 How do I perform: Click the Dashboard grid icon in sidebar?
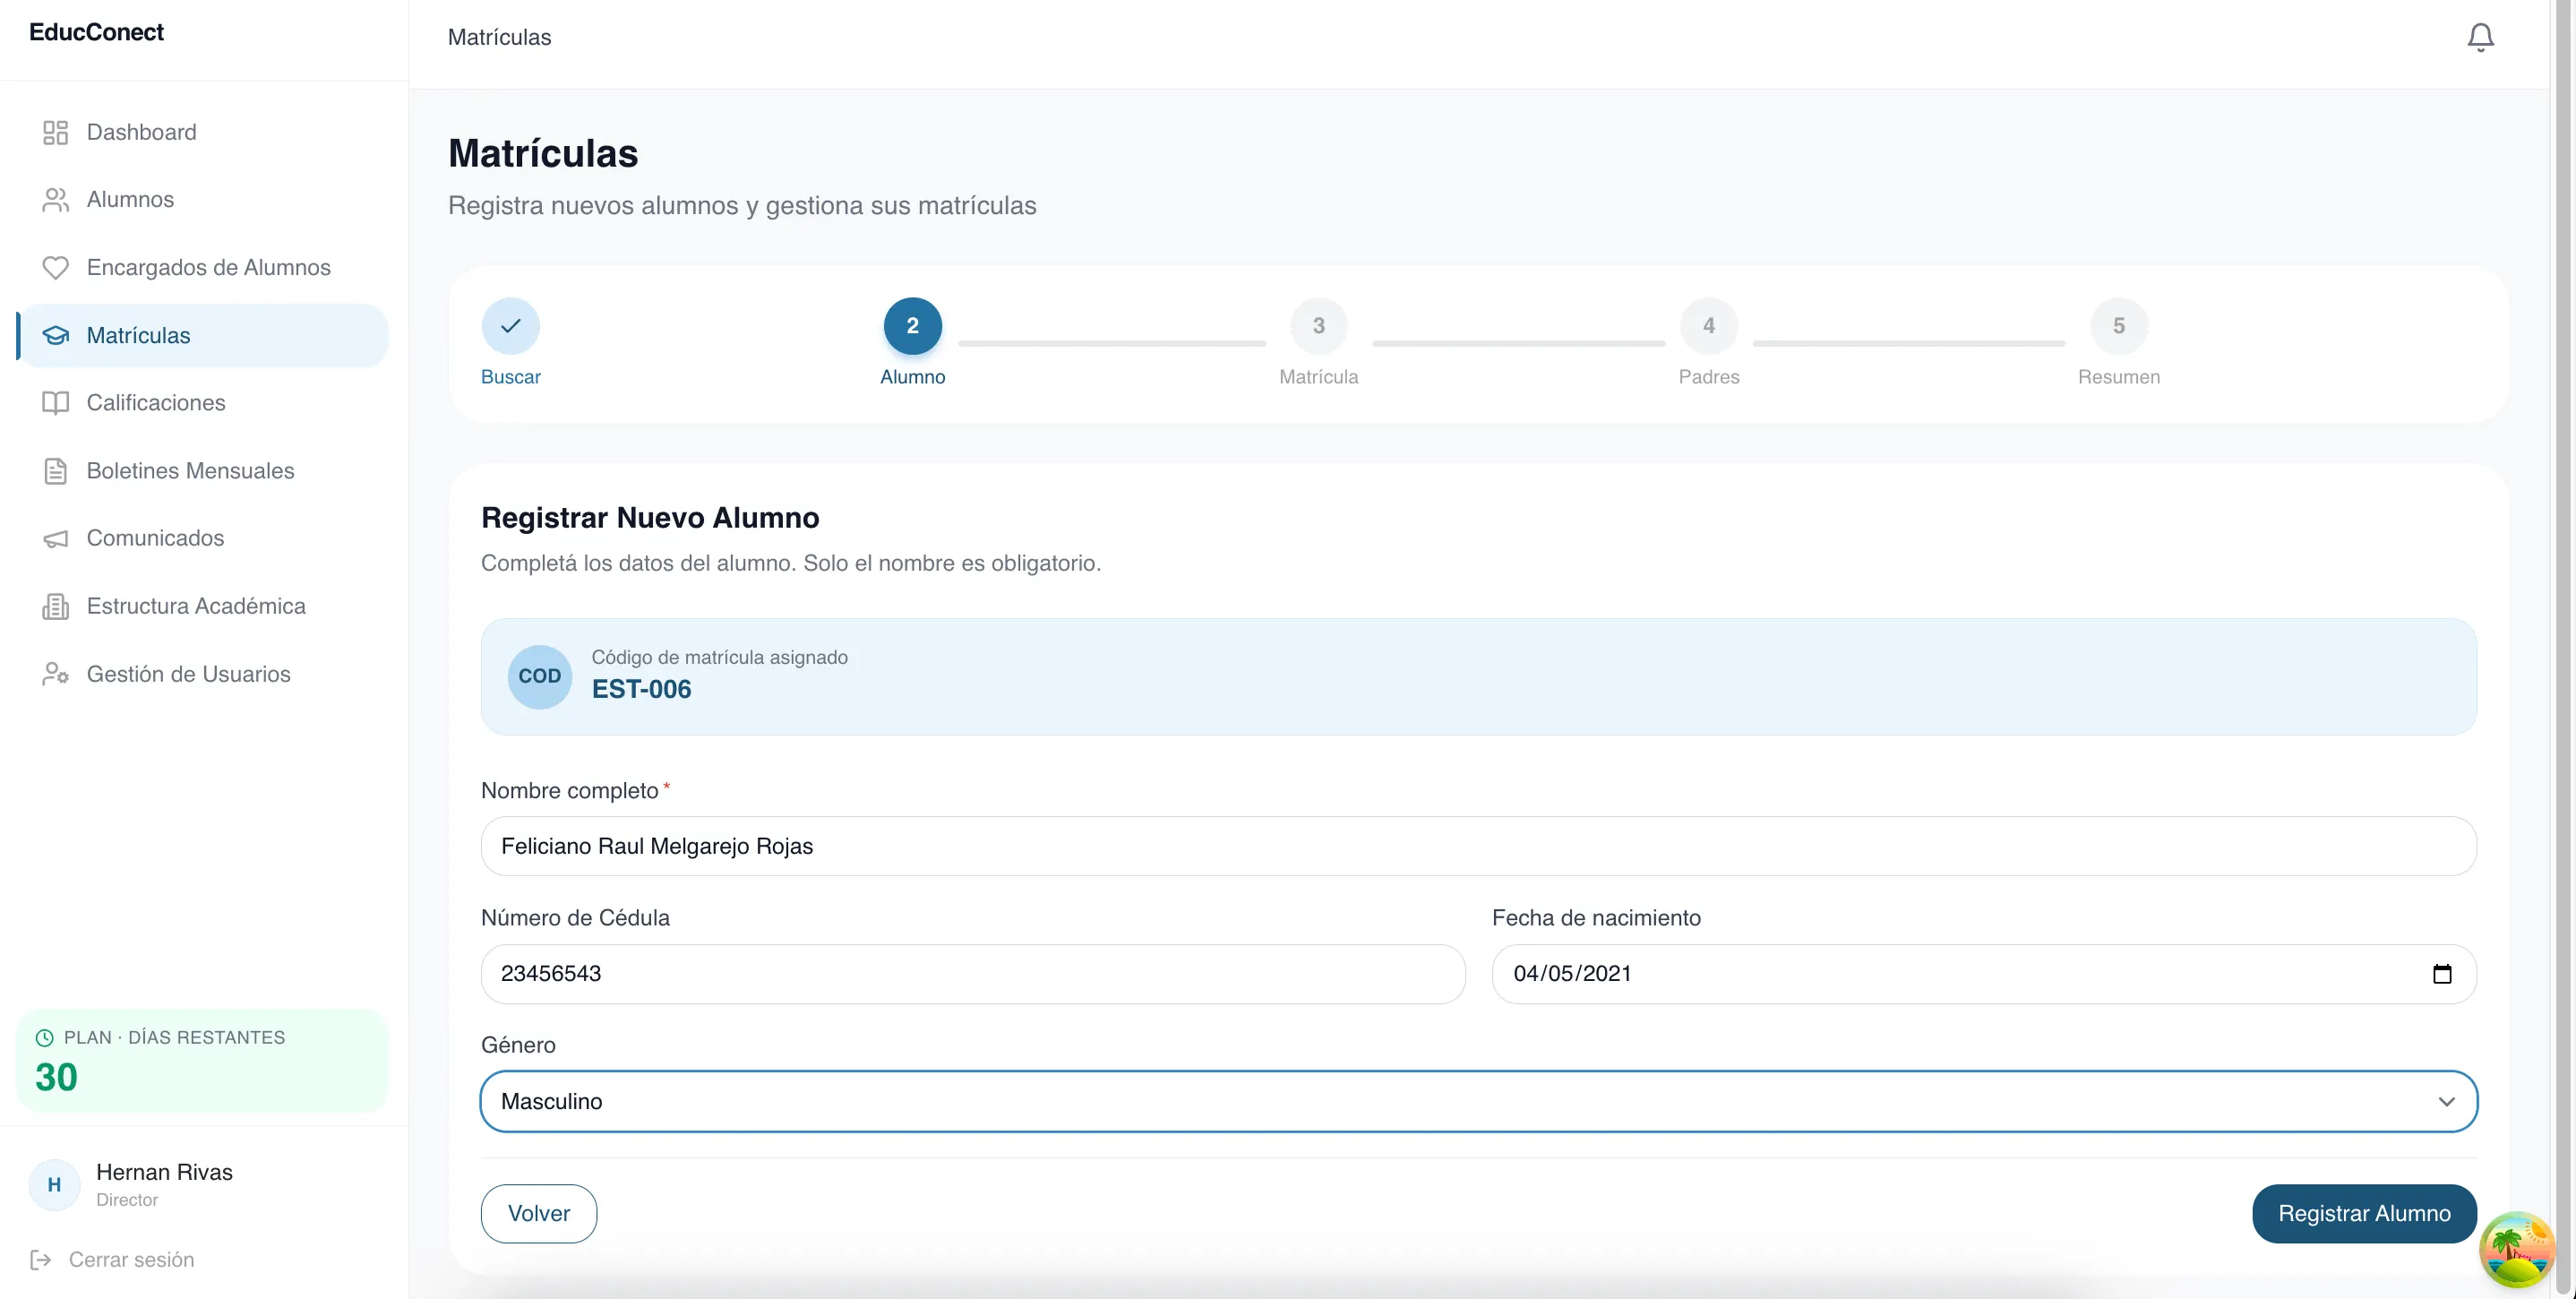click(55, 132)
